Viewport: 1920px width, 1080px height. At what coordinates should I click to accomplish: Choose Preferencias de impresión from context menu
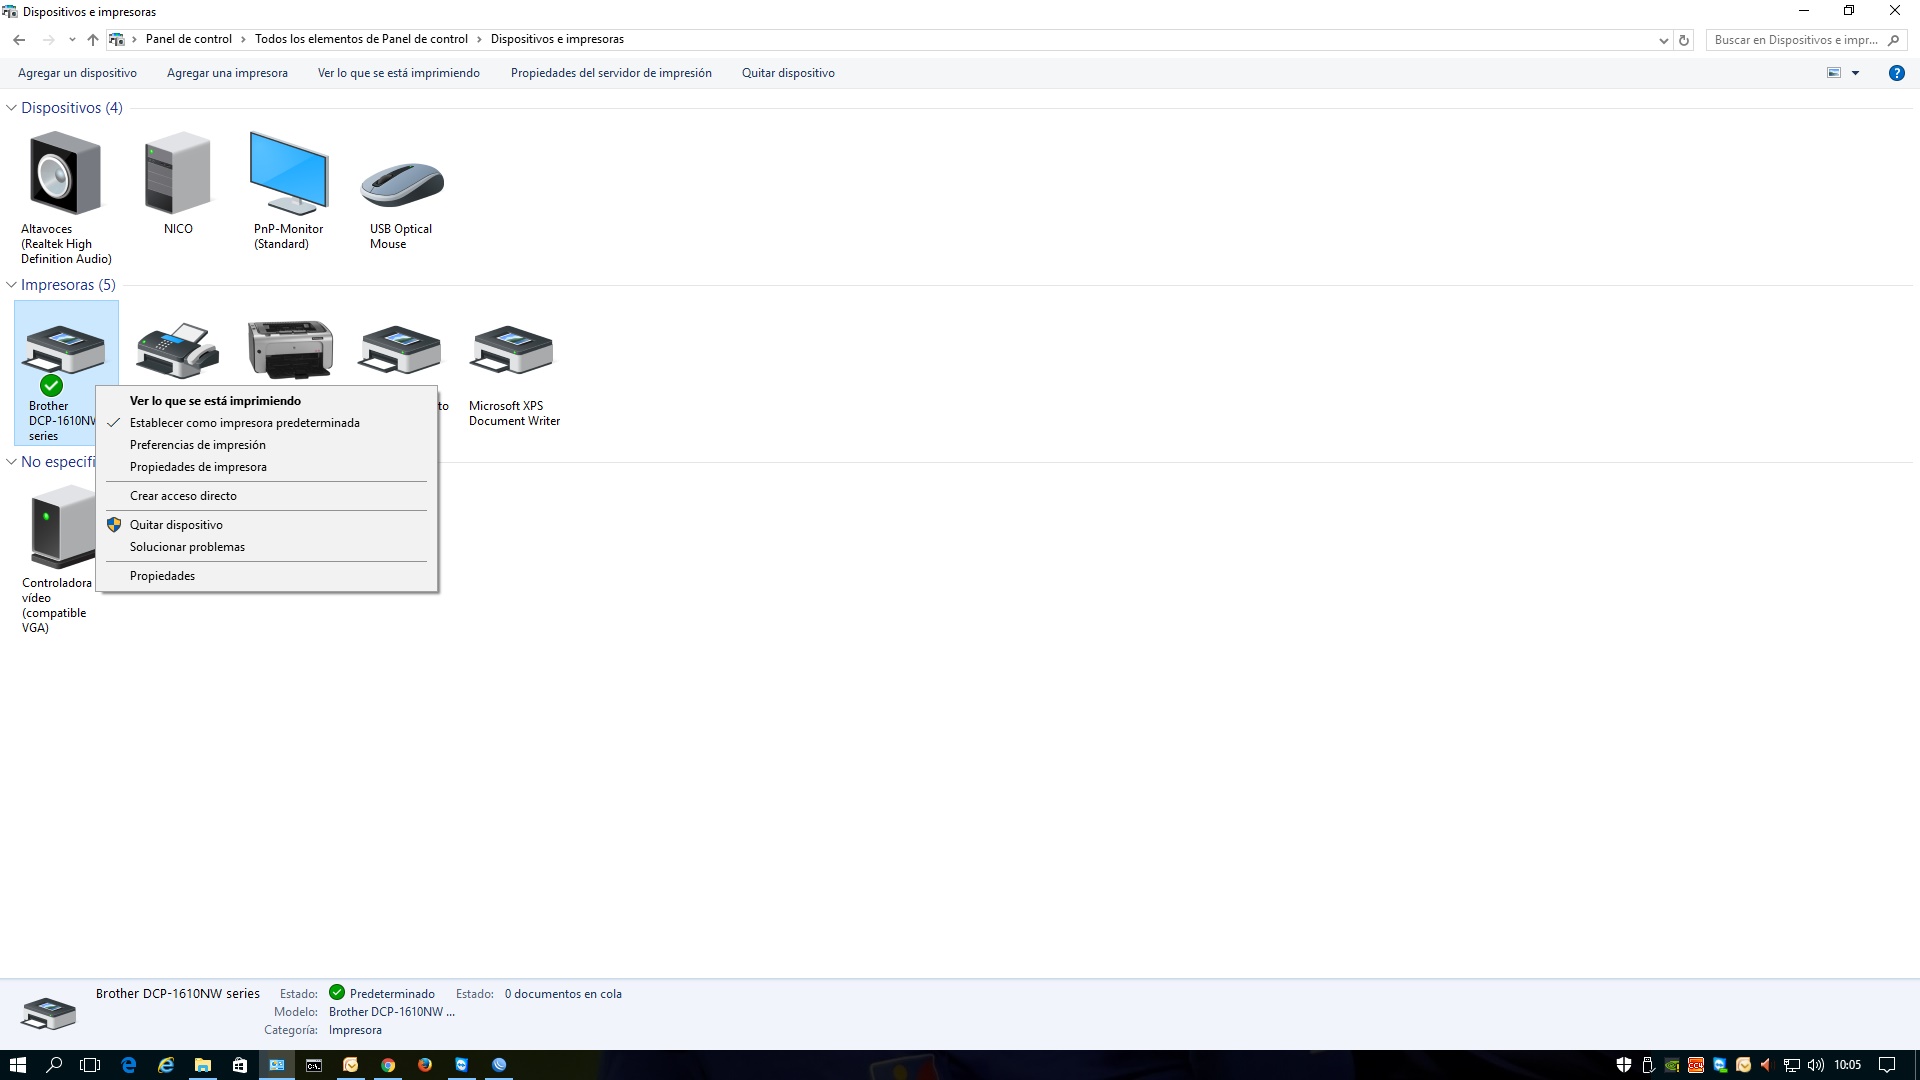click(198, 445)
